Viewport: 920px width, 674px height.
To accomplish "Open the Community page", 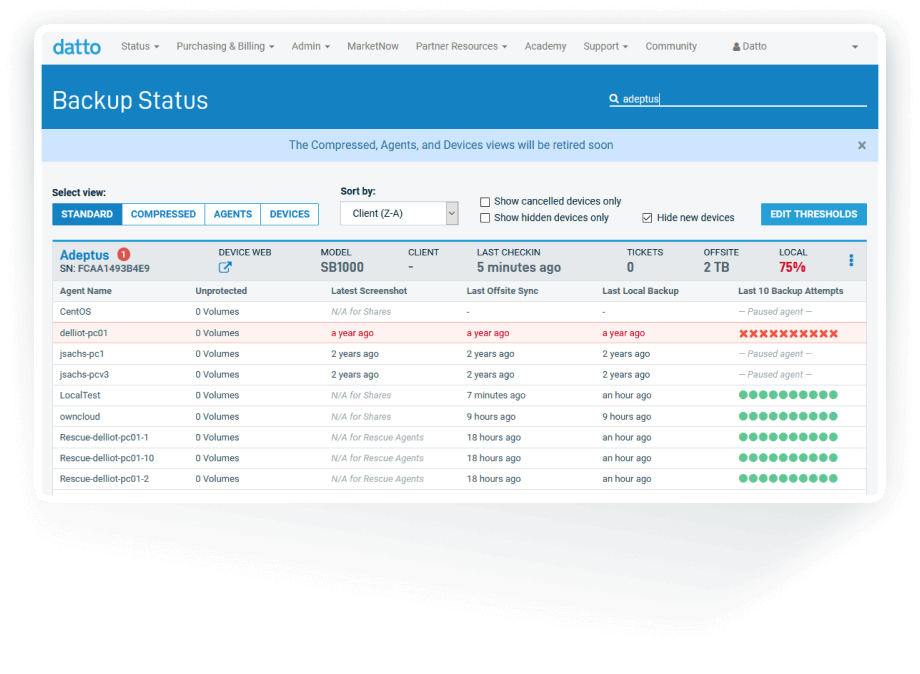I will pyautogui.click(x=671, y=46).
